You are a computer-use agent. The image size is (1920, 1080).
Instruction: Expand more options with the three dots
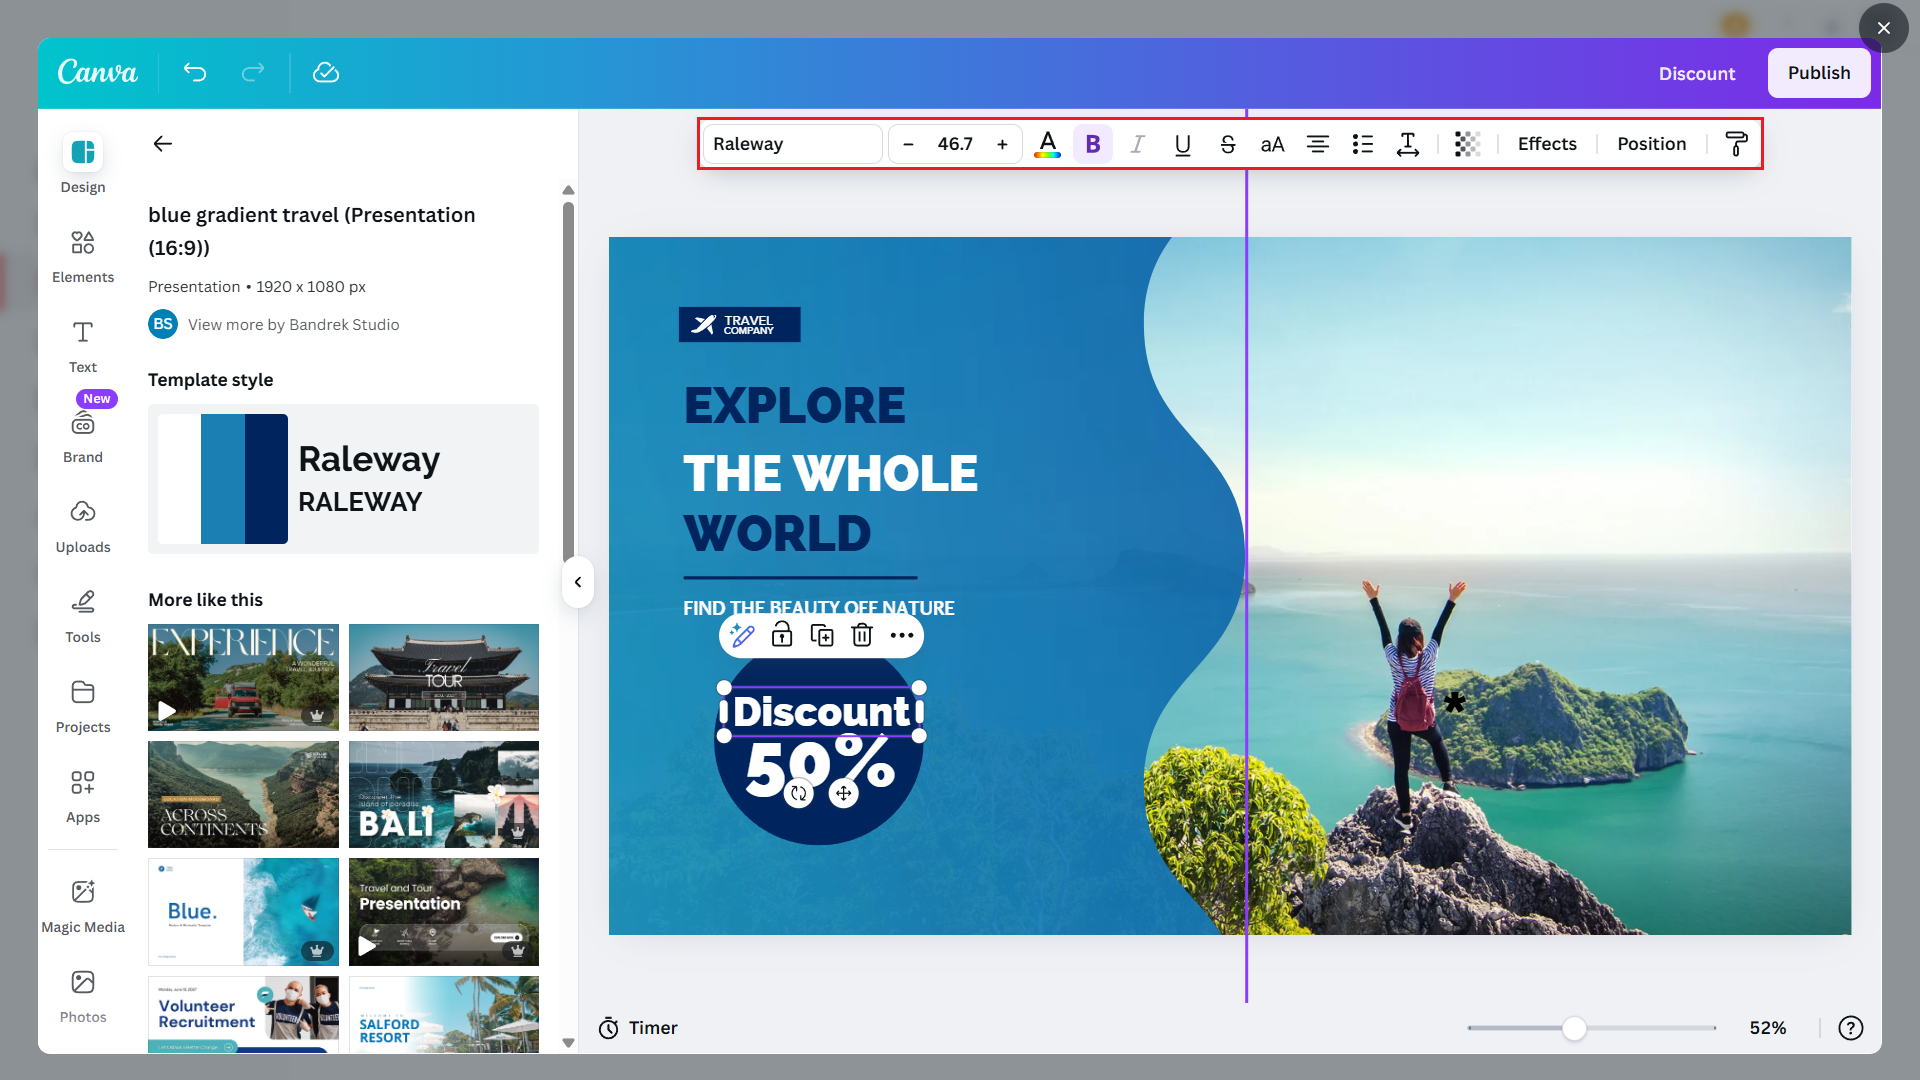click(x=902, y=634)
